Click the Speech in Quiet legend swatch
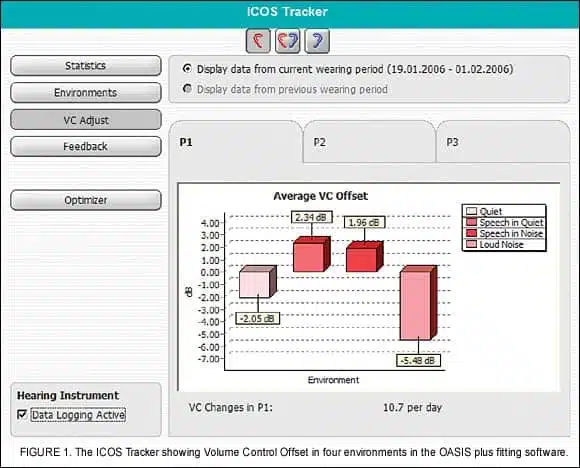The width and height of the screenshot is (580, 468). coord(471,222)
